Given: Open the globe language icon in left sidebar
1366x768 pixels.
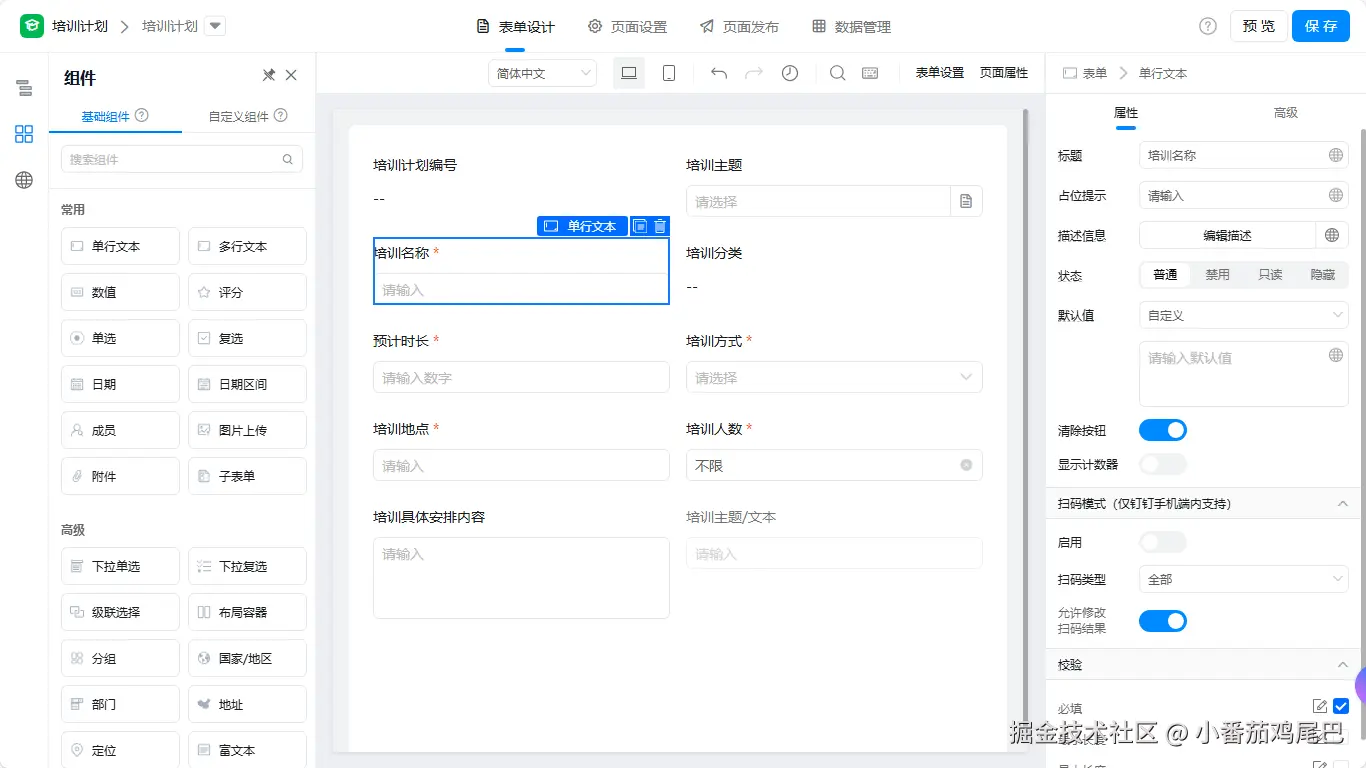Looking at the screenshot, I should pos(24,180).
